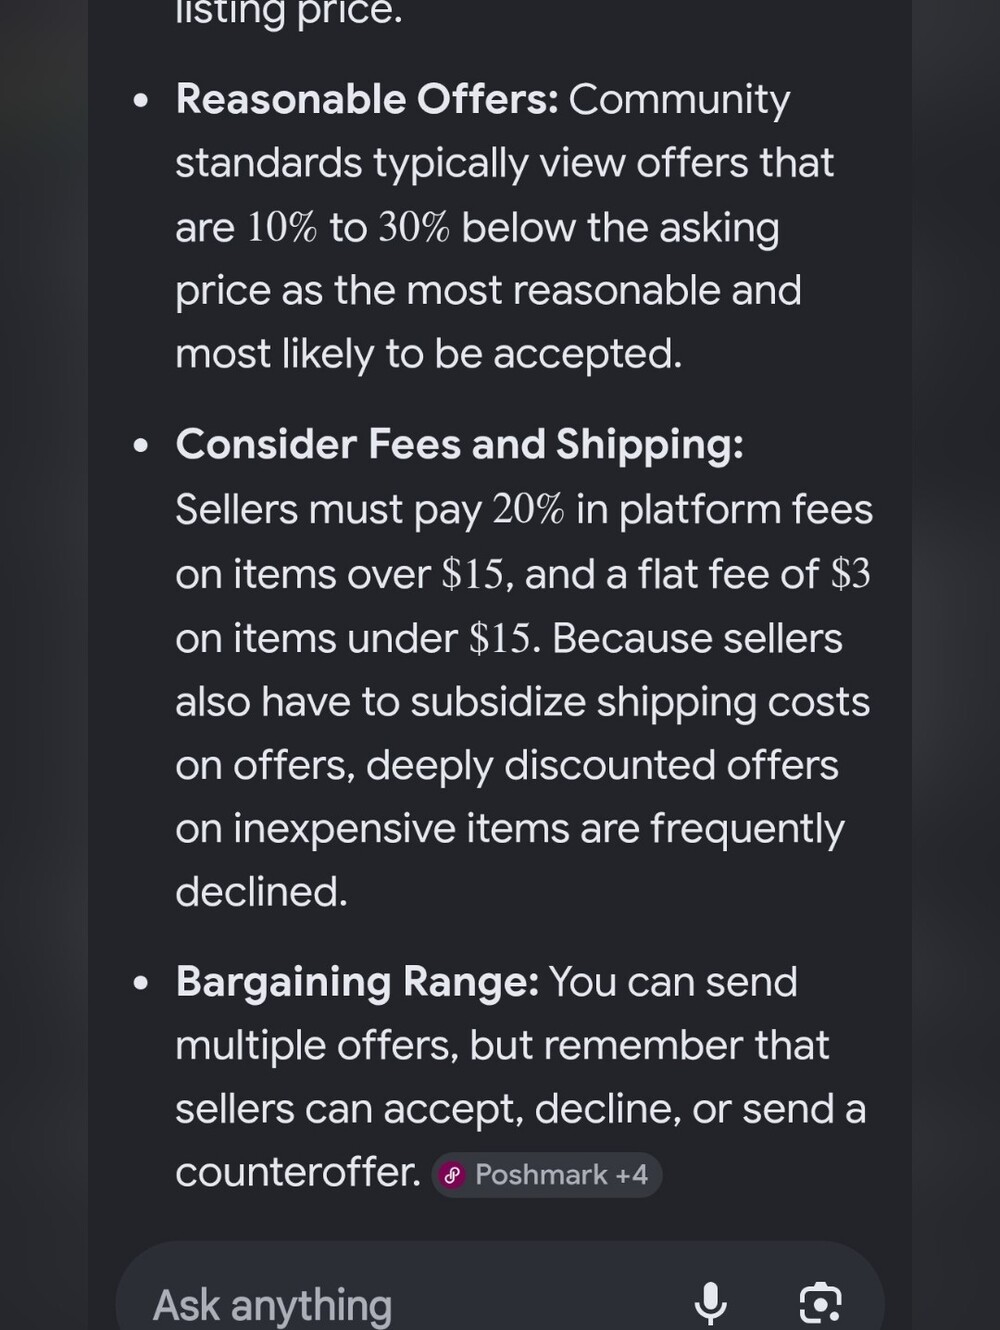Screen dimensions: 1000x1330
Task: Click the Bargaining Range bold heading
Action: [358, 982]
